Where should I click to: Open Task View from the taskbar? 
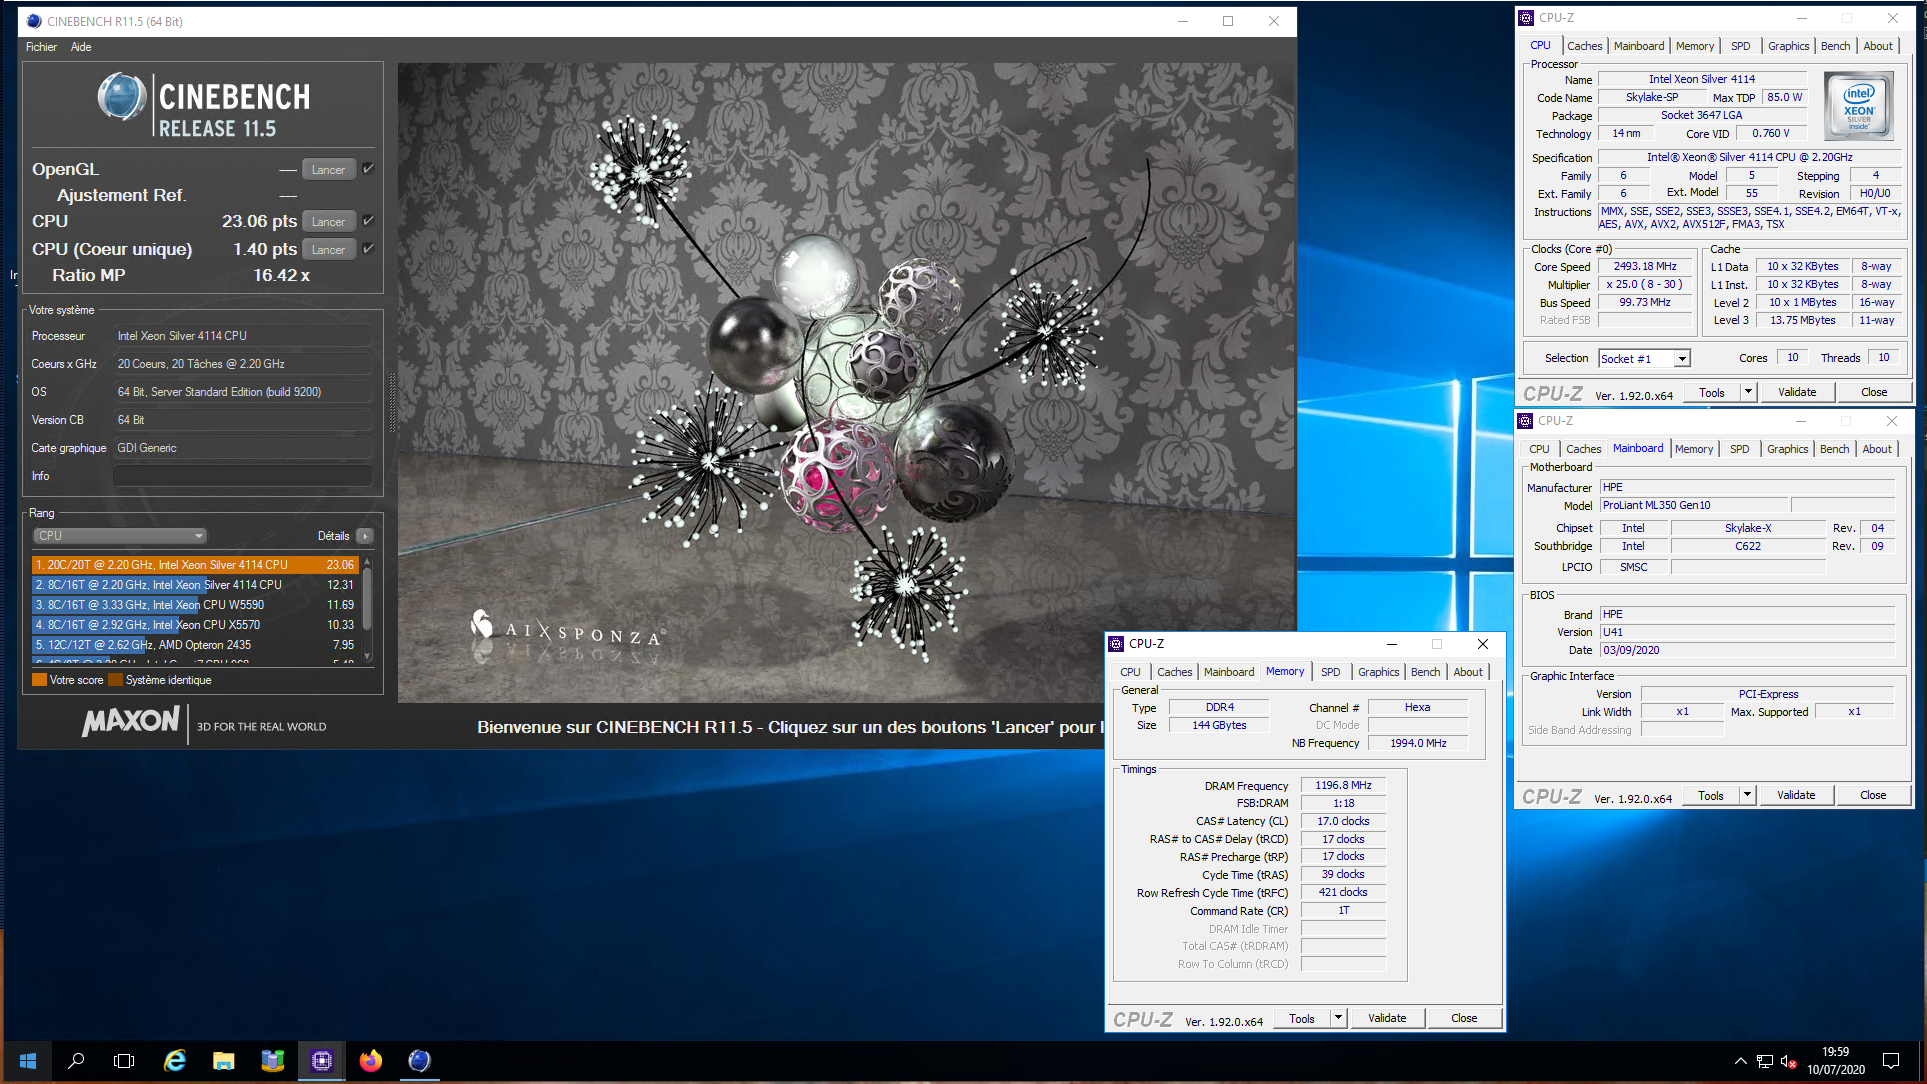coord(124,1061)
